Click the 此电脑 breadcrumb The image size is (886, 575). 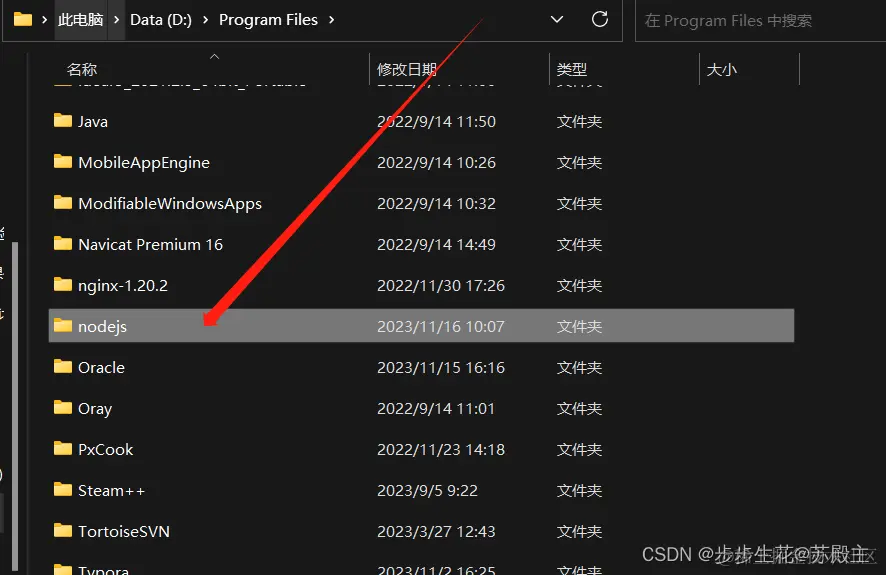point(80,20)
